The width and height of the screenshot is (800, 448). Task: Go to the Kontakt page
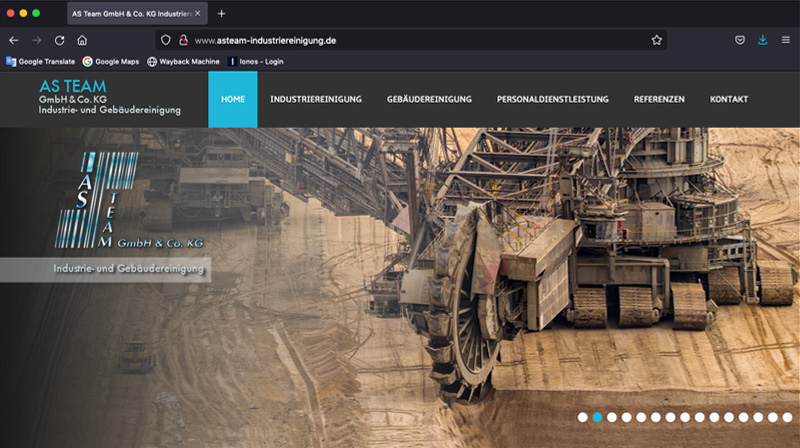729,99
